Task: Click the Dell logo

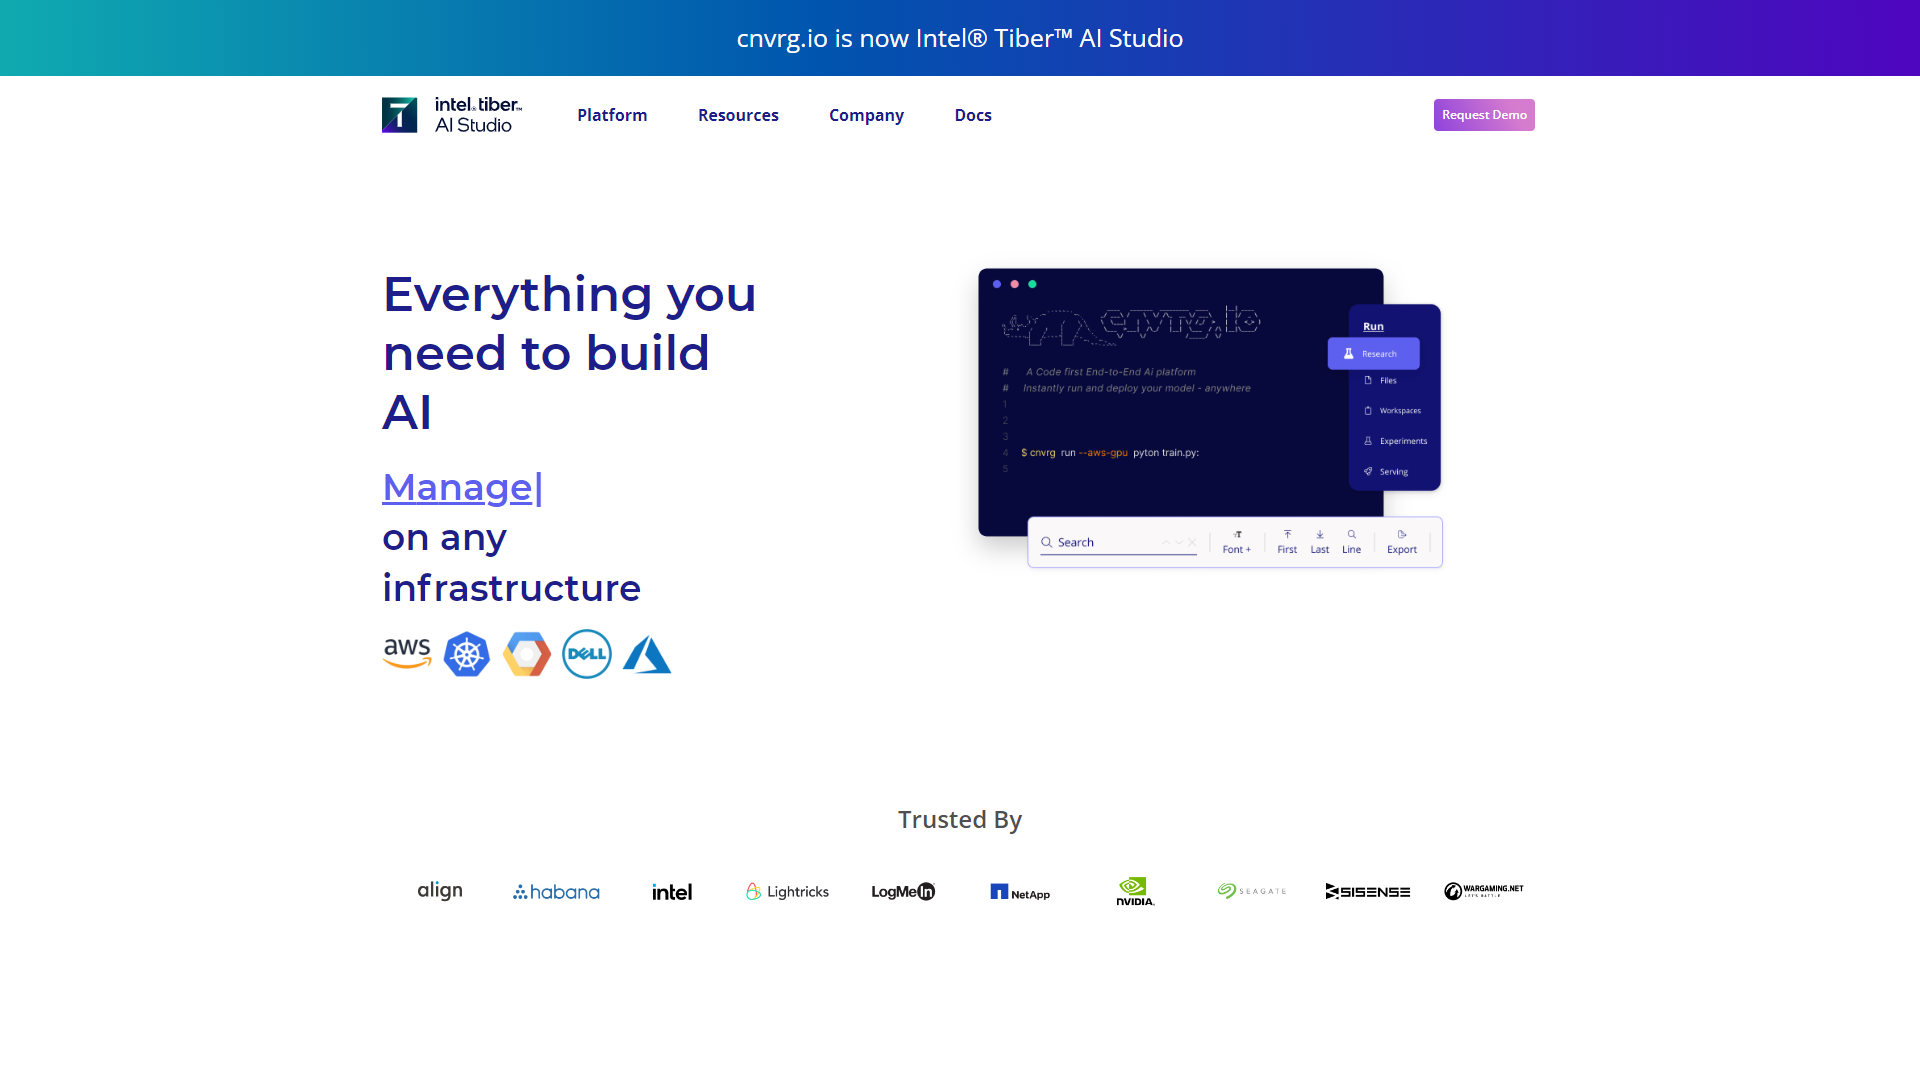Action: point(587,654)
